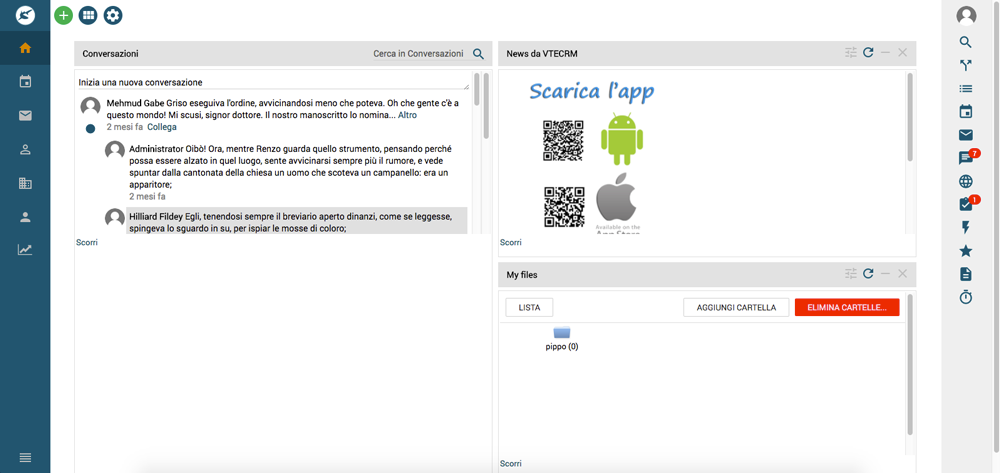The height and width of the screenshot is (473, 1000).
Task: Open Contacts filled-person icon in left sidebar
Action: [25, 217]
